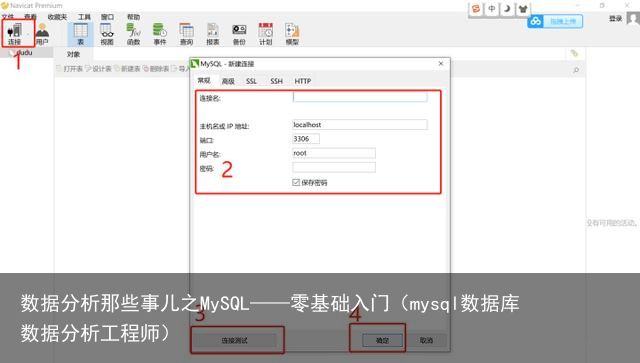
Task: Switch to the SSL tab
Action: point(251,81)
